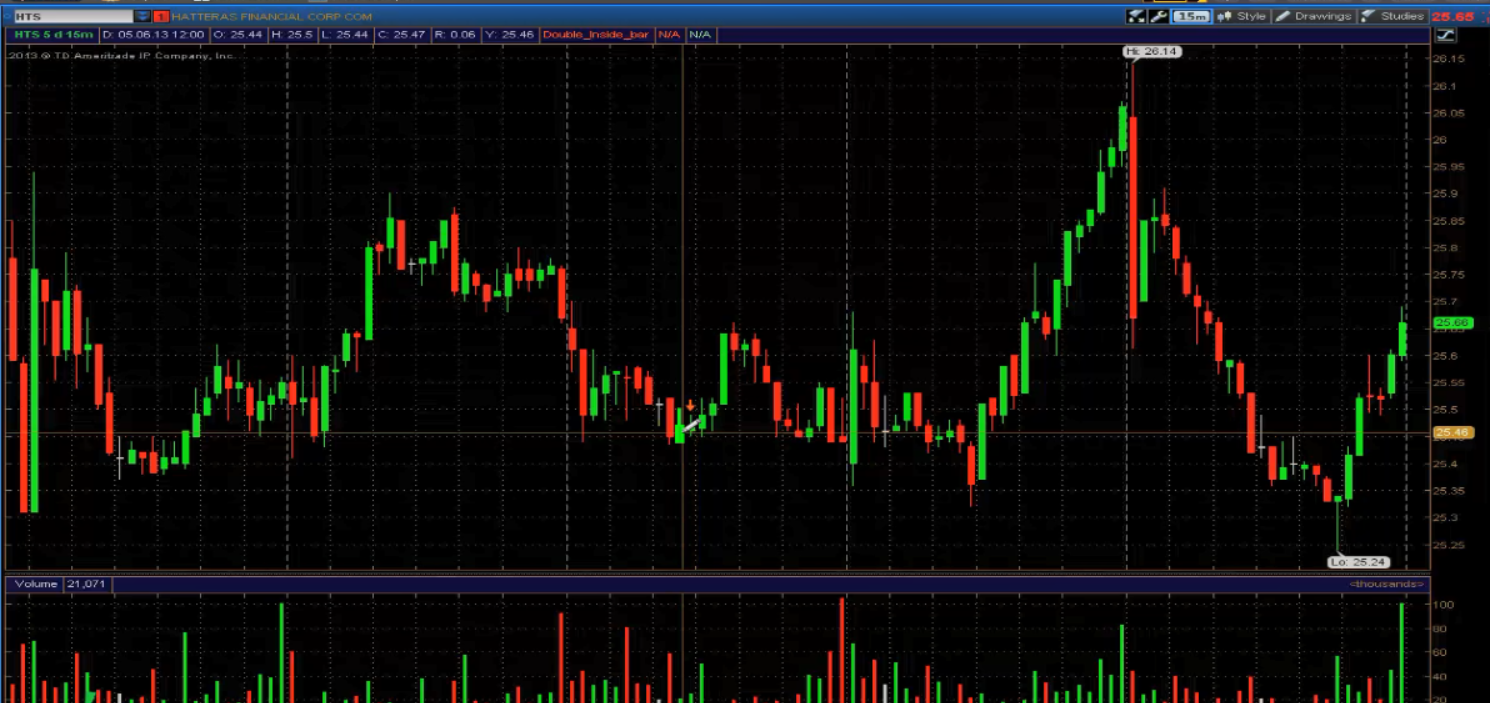Screen dimensions: 1490x703
Task: Click the HTS symbol input field
Action: (x=73, y=16)
